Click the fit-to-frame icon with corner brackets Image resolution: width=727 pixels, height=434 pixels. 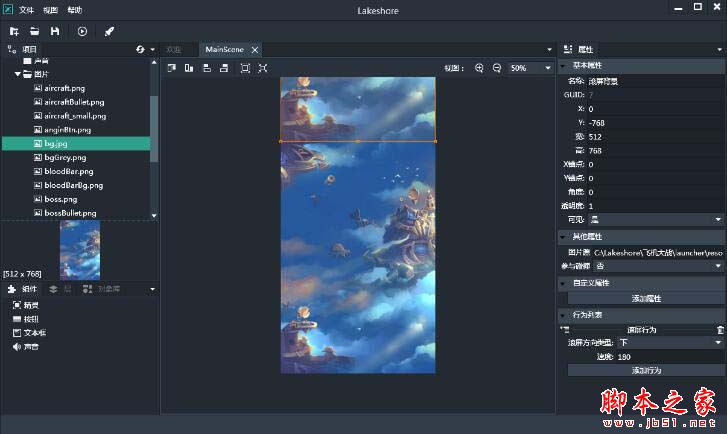245,68
